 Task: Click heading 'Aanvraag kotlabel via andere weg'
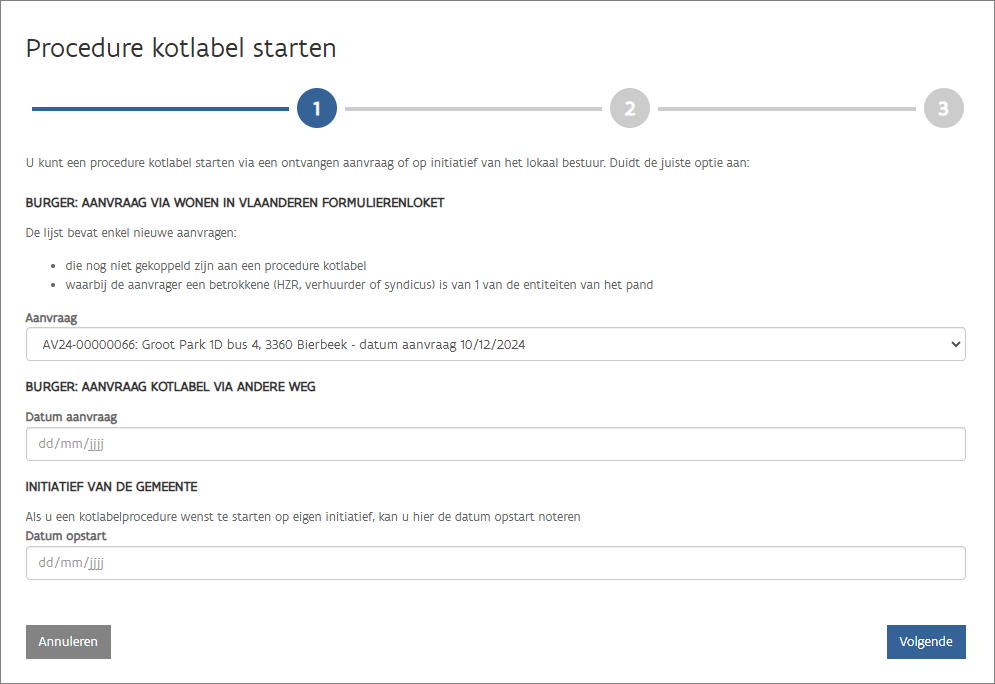click(171, 386)
